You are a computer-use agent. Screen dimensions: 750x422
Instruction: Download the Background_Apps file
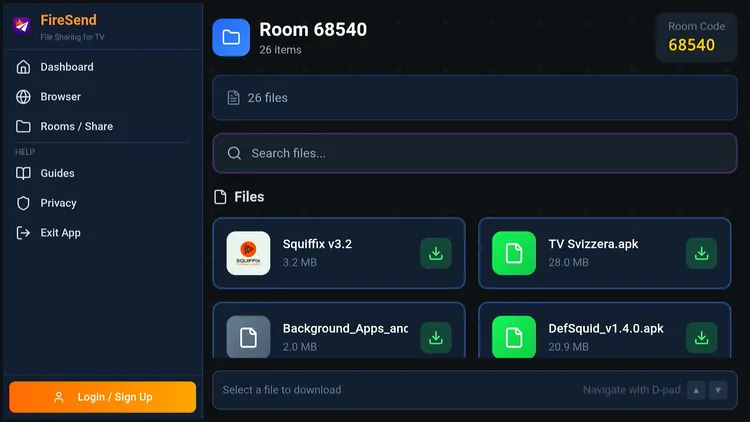[x=436, y=338]
